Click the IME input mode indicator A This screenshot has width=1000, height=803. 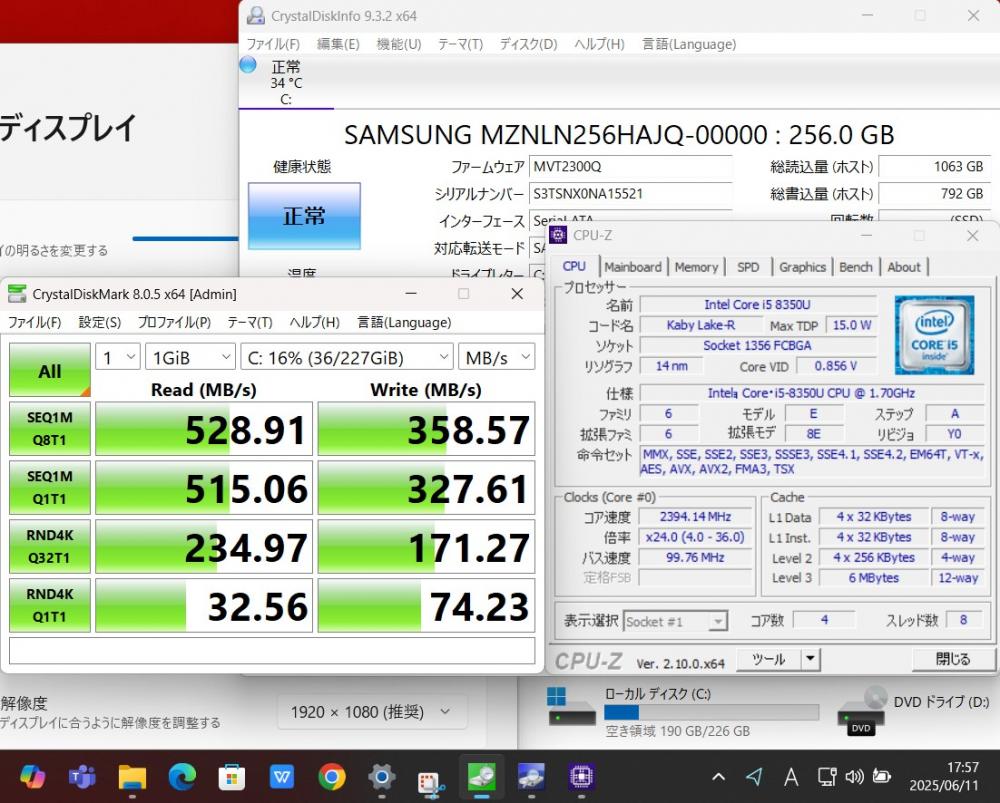[791, 776]
